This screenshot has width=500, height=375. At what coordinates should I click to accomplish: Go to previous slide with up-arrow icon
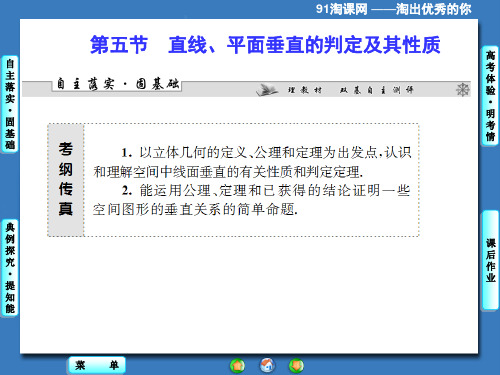[237, 366]
